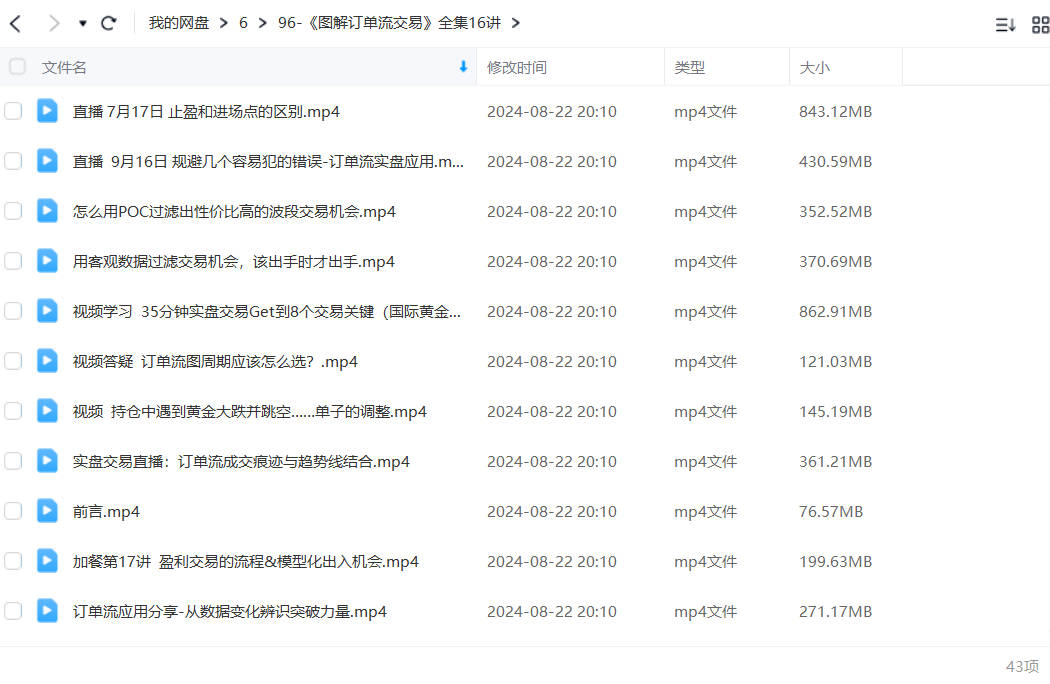Open the sort order menu icon
Viewport: 1050px width, 684px height.
pos(1005,25)
